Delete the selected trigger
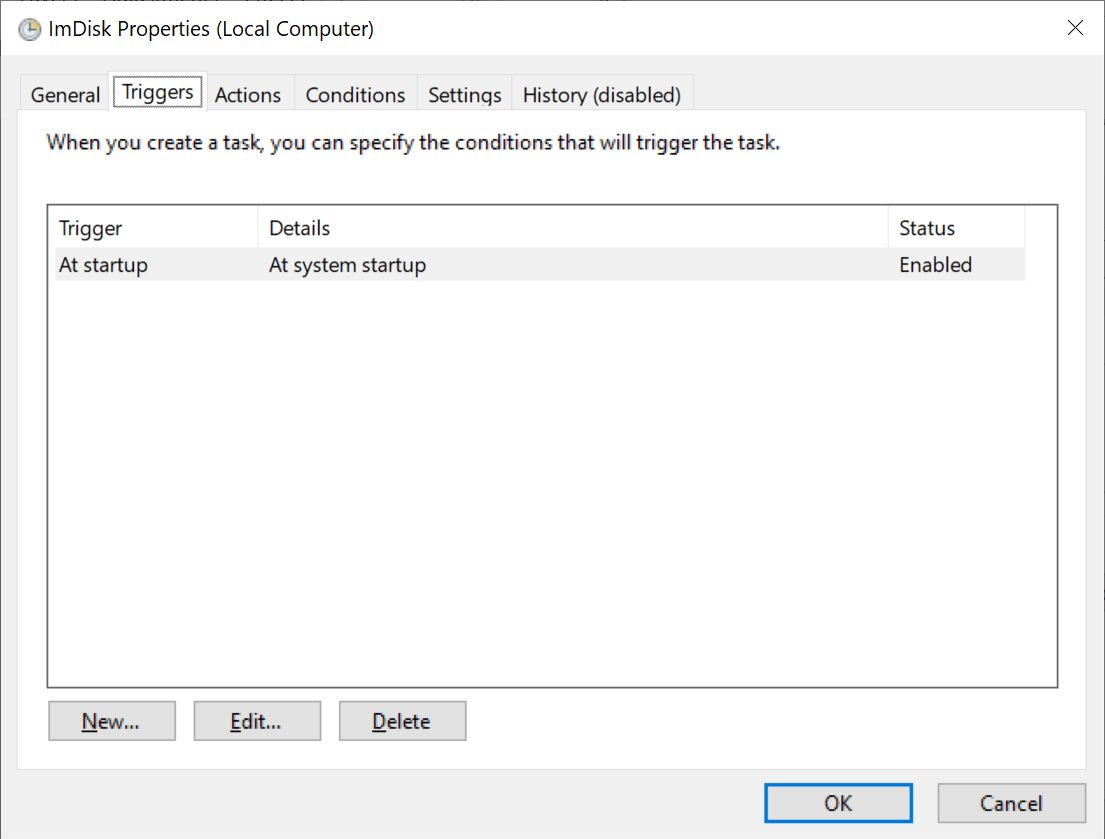Viewport: 1105px width, 839px height. [x=402, y=721]
